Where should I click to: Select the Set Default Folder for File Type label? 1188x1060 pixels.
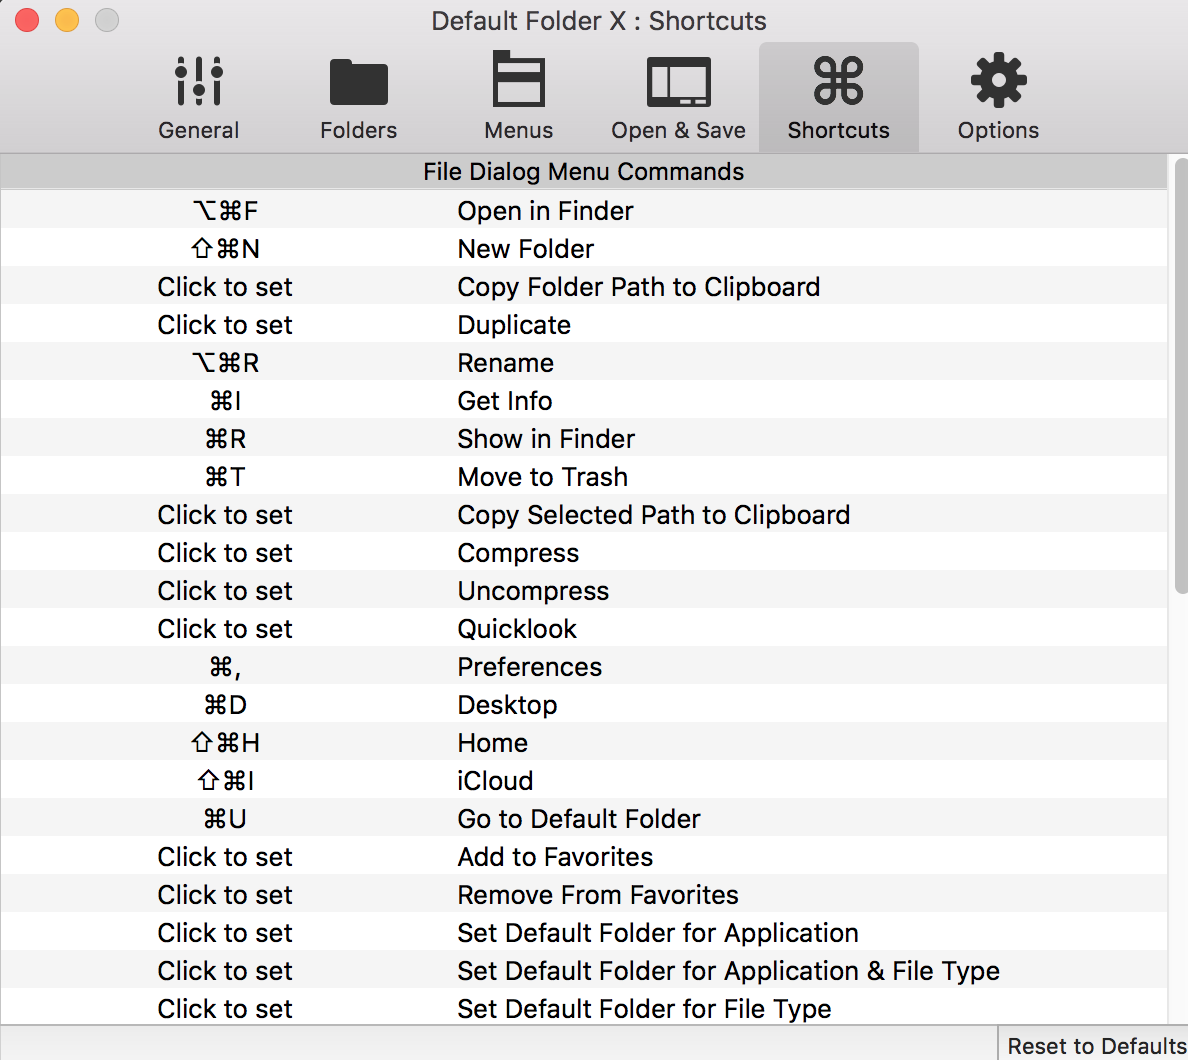point(644,1008)
